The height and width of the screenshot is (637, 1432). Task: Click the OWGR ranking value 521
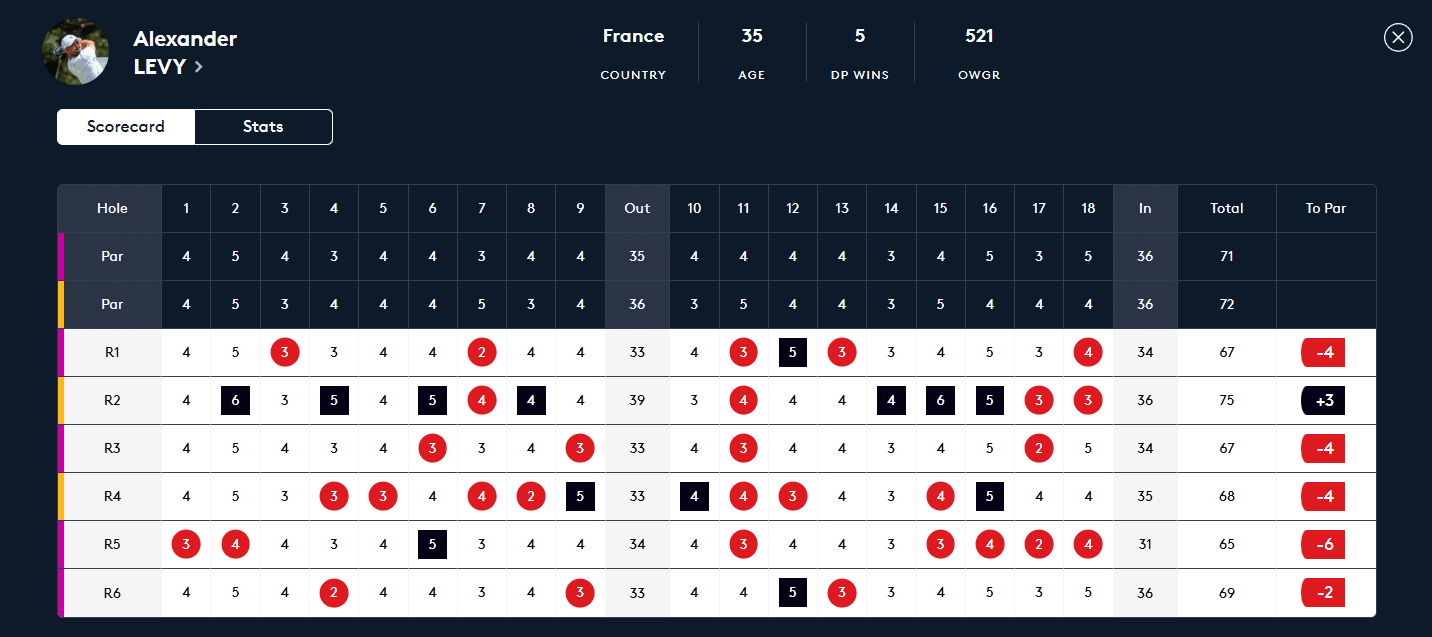pos(979,36)
